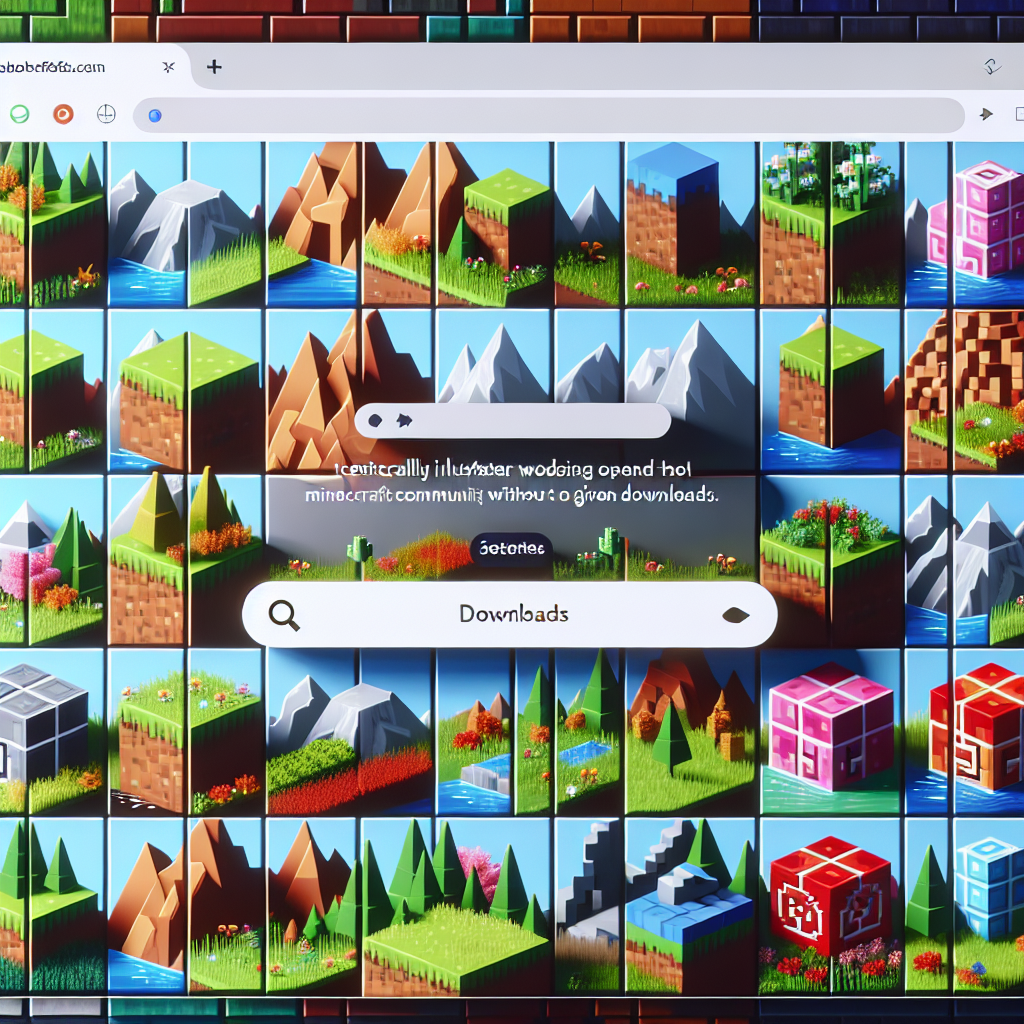Click the orange browser extension icon

point(63,114)
